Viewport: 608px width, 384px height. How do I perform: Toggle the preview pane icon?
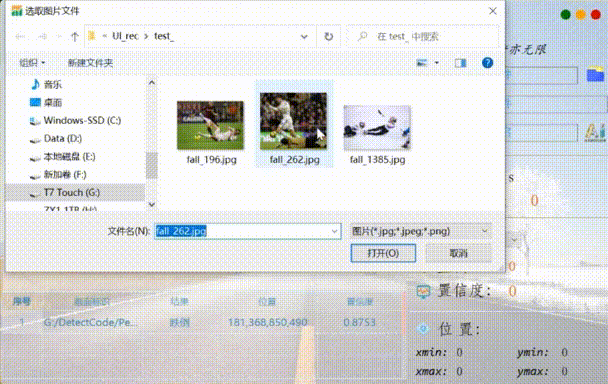pyautogui.click(x=460, y=62)
